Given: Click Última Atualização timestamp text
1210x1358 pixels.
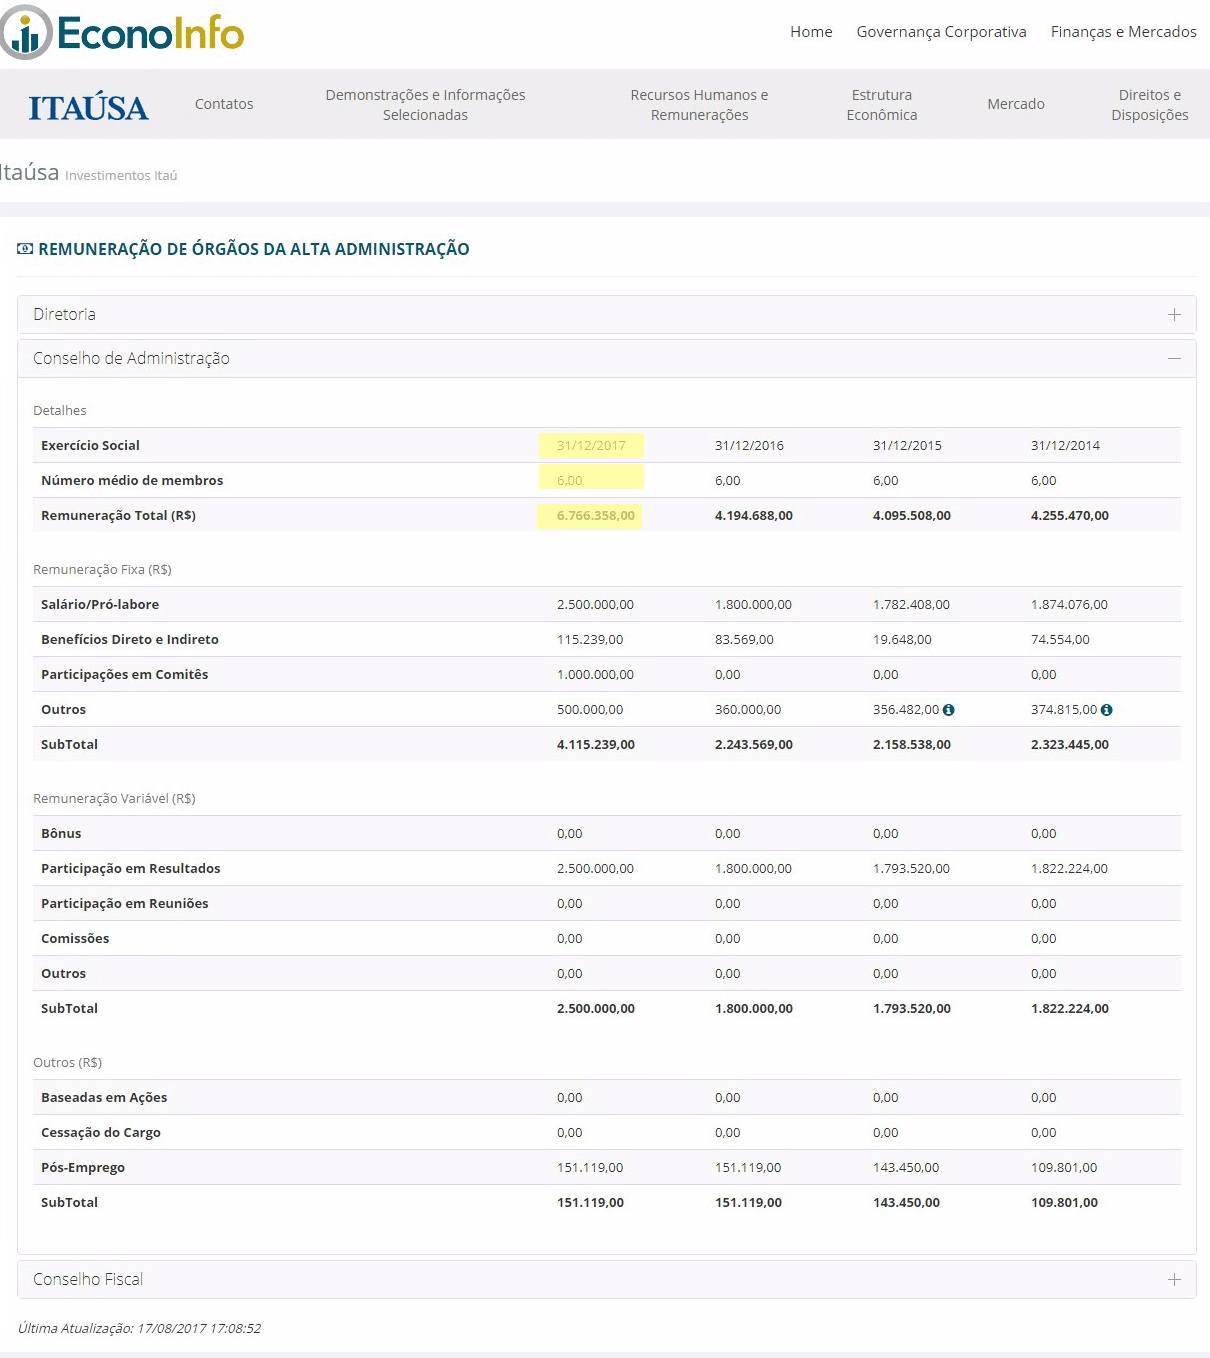Looking at the screenshot, I should pyautogui.click(x=139, y=1329).
